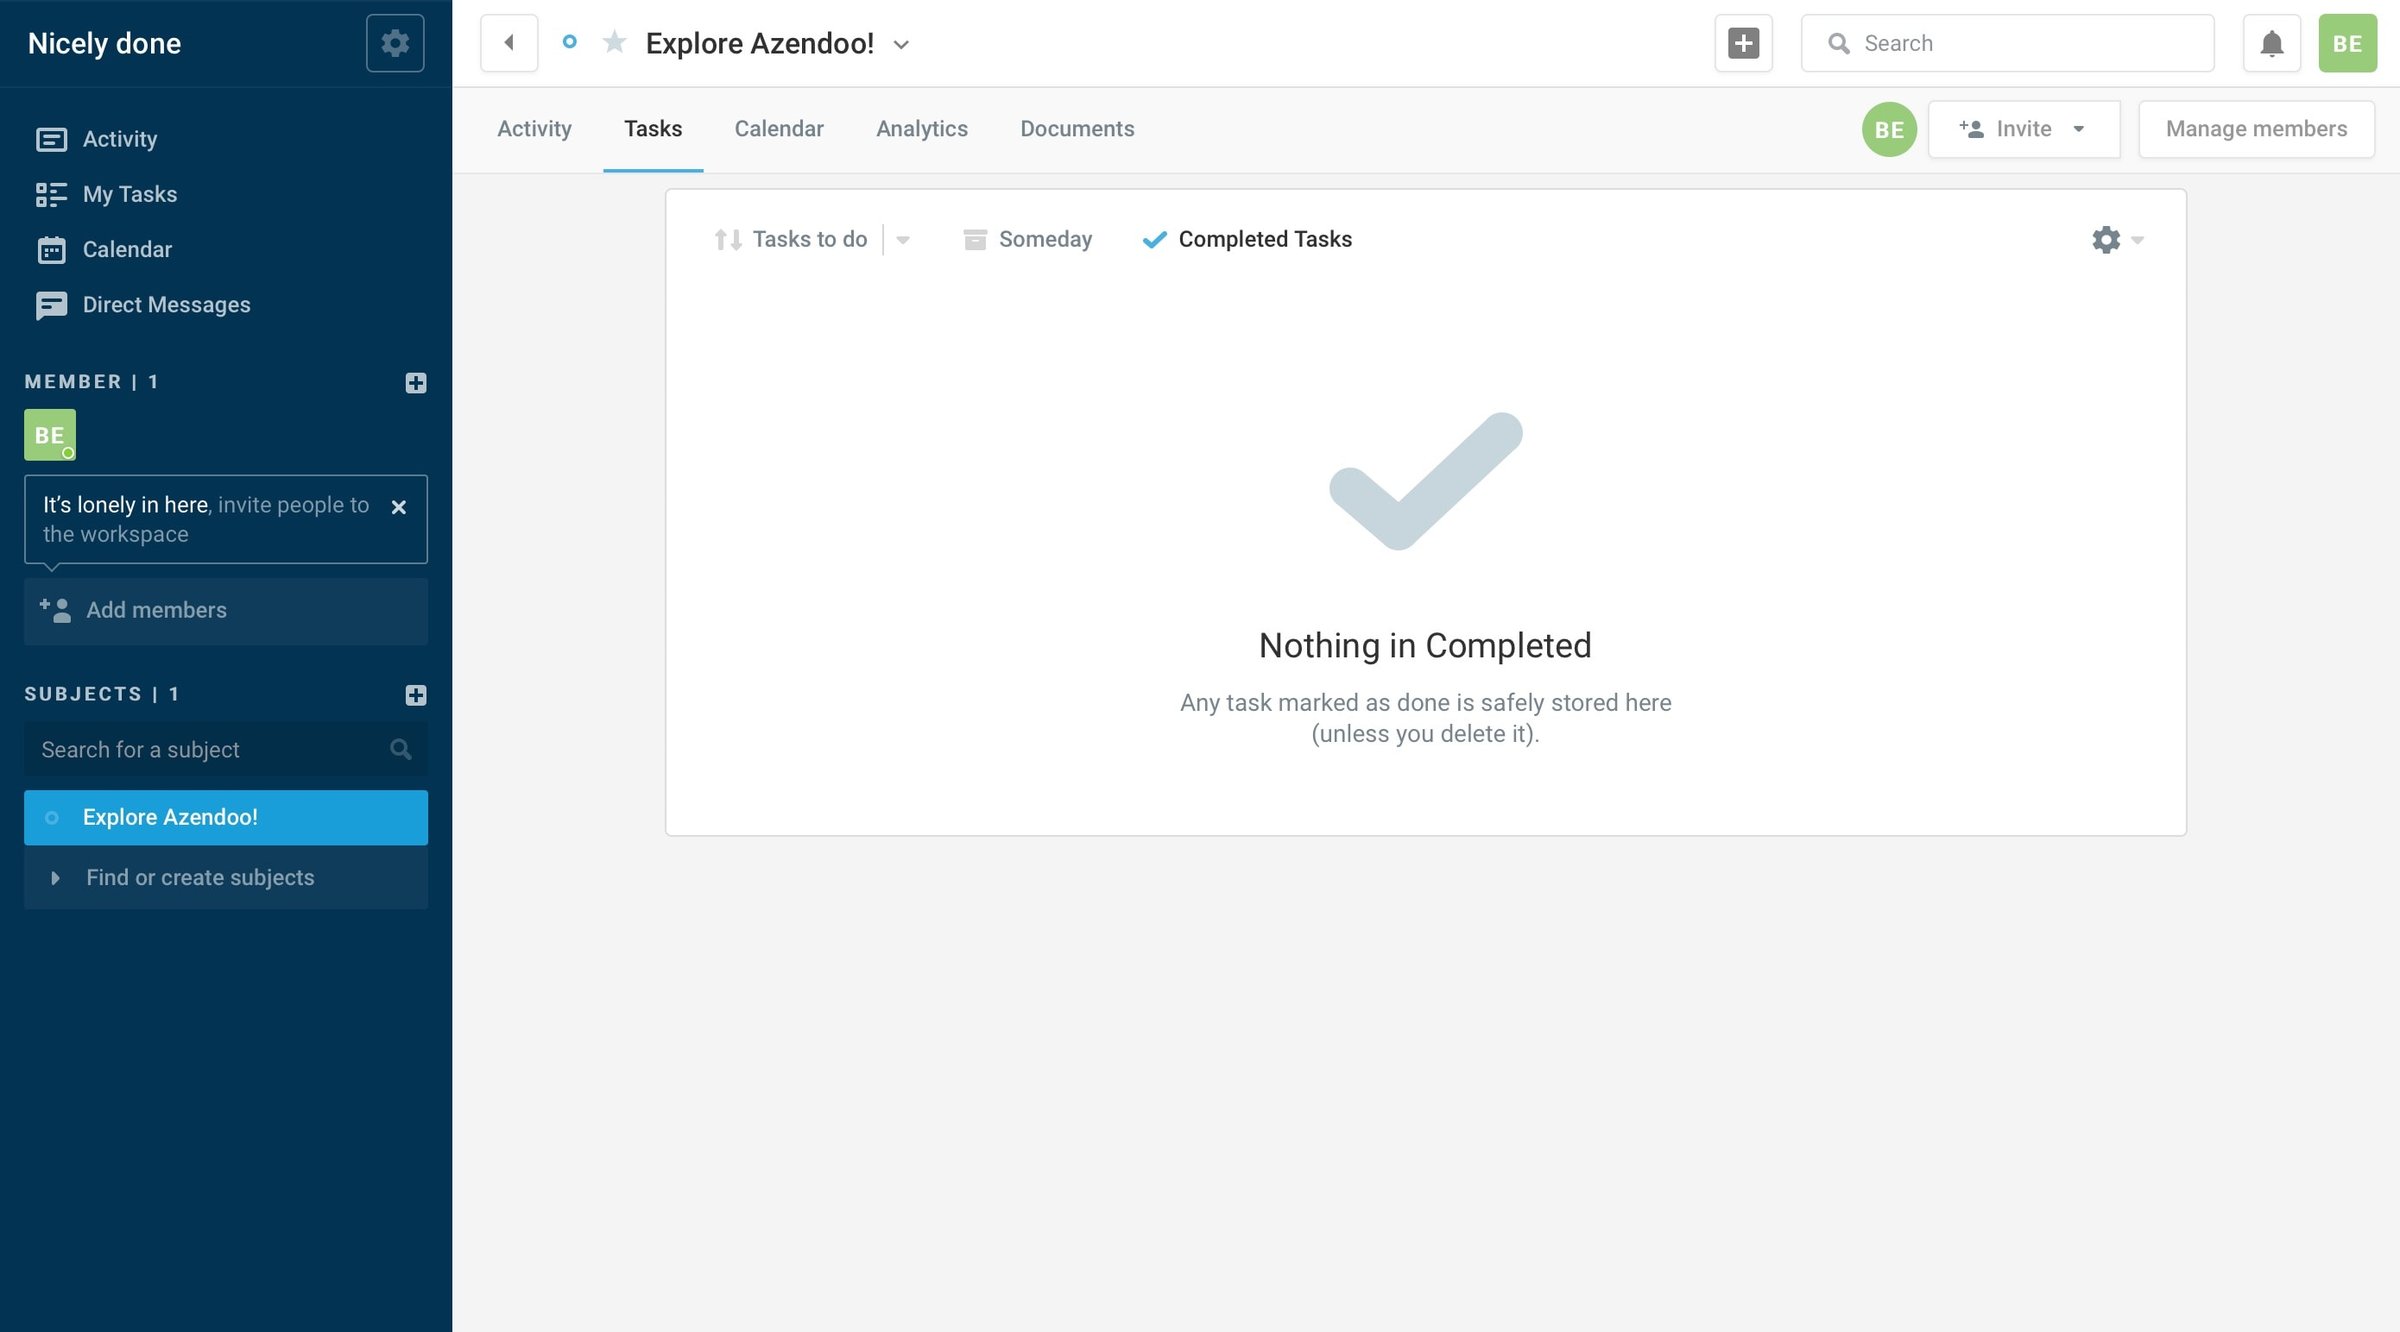Click the subject search magnifier icon

click(400, 749)
